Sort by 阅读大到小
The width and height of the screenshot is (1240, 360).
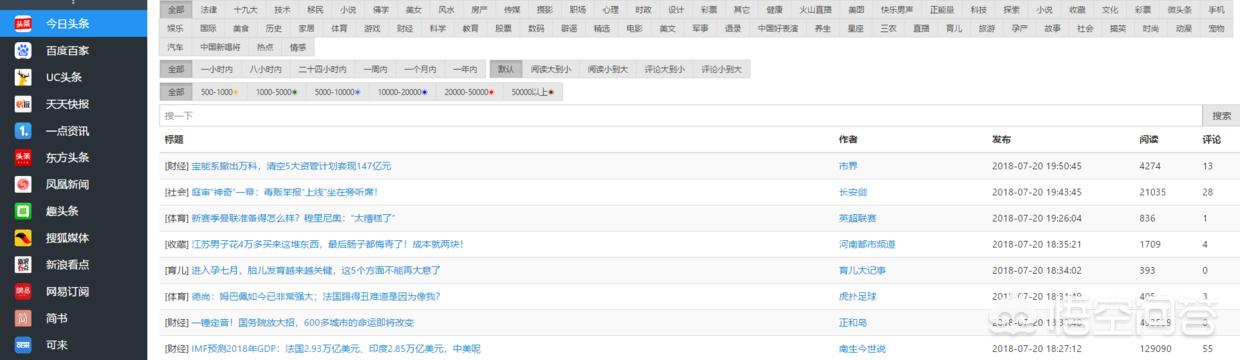(x=551, y=70)
